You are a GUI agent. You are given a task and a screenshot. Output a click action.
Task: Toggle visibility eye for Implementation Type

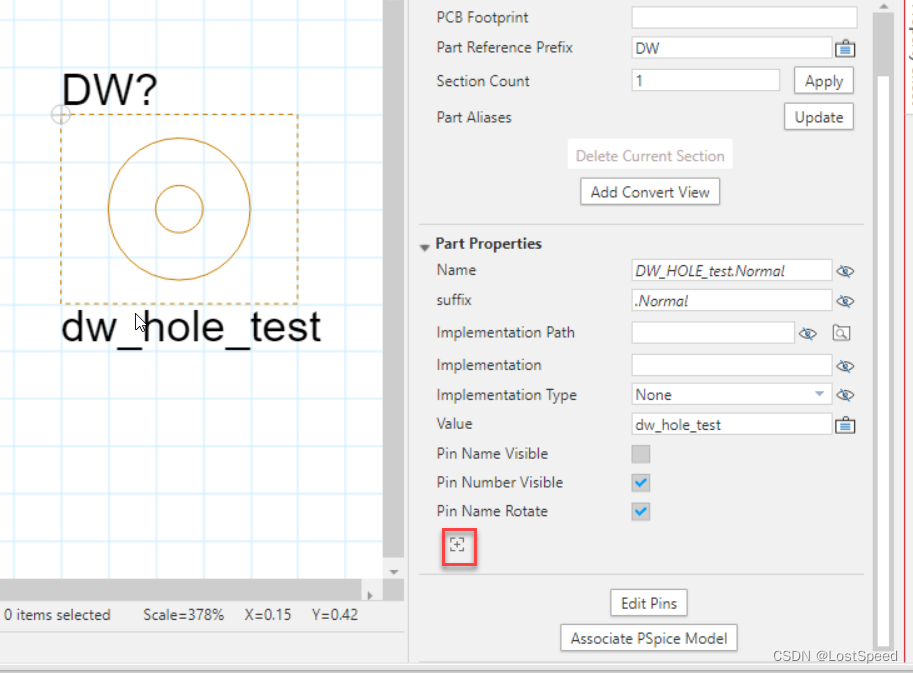tap(845, 395)
